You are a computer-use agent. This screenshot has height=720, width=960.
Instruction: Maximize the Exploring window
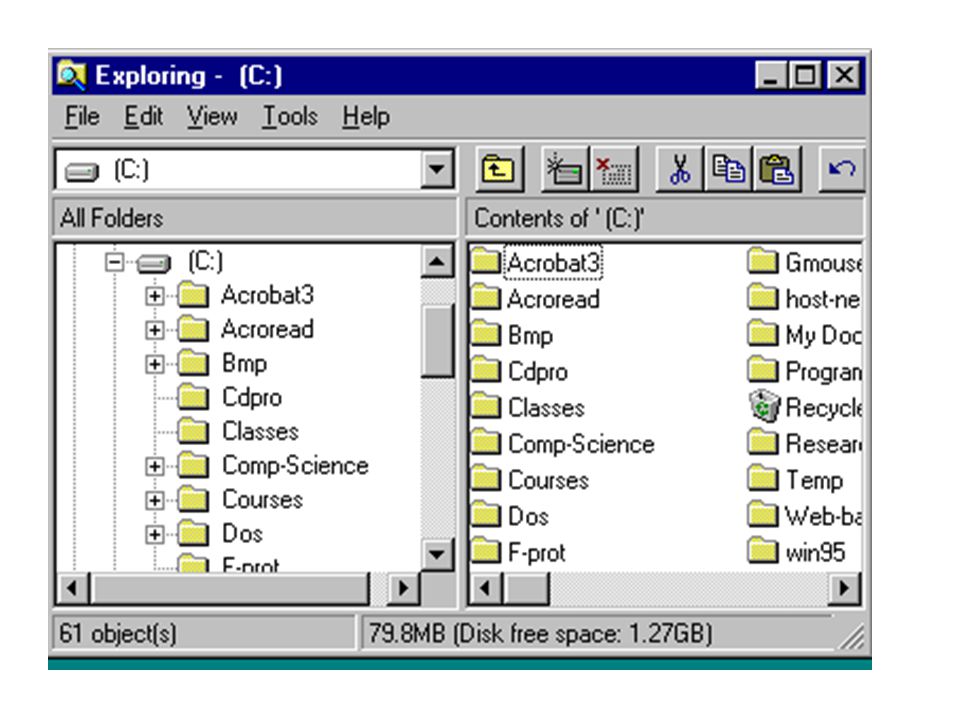(806, 76)
